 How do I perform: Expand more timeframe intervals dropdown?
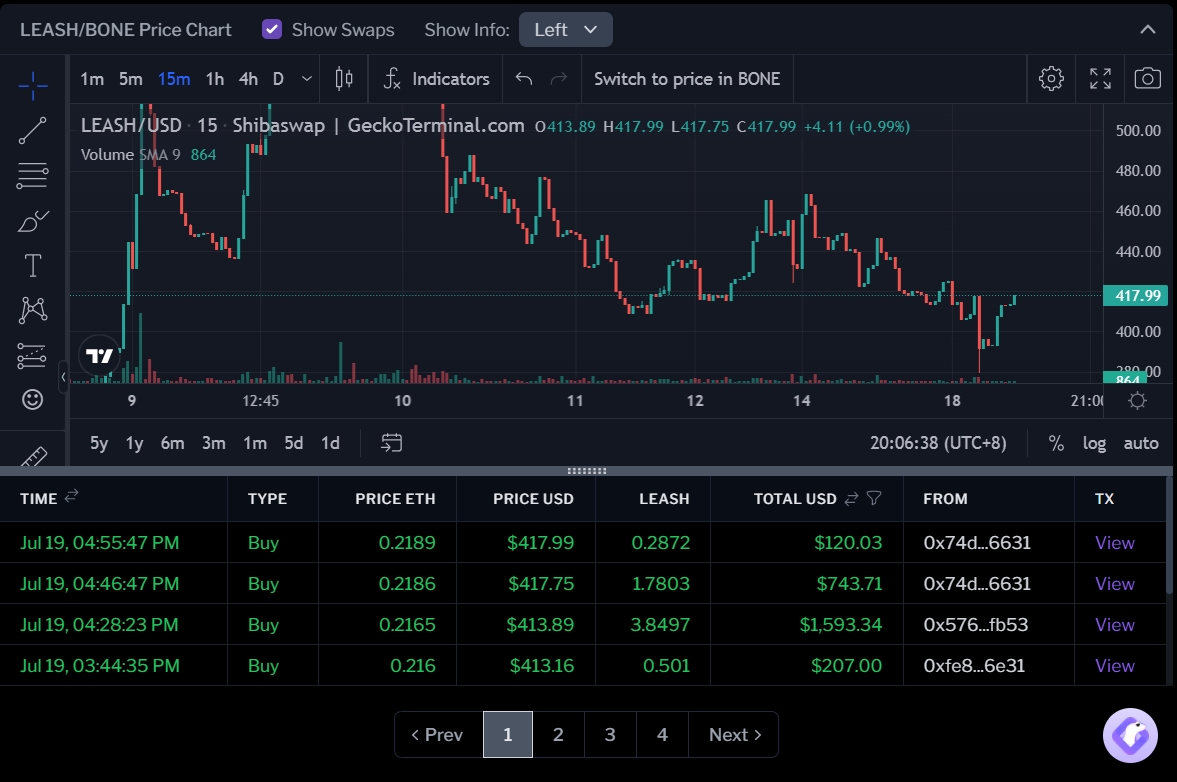(x=306, y=79)
